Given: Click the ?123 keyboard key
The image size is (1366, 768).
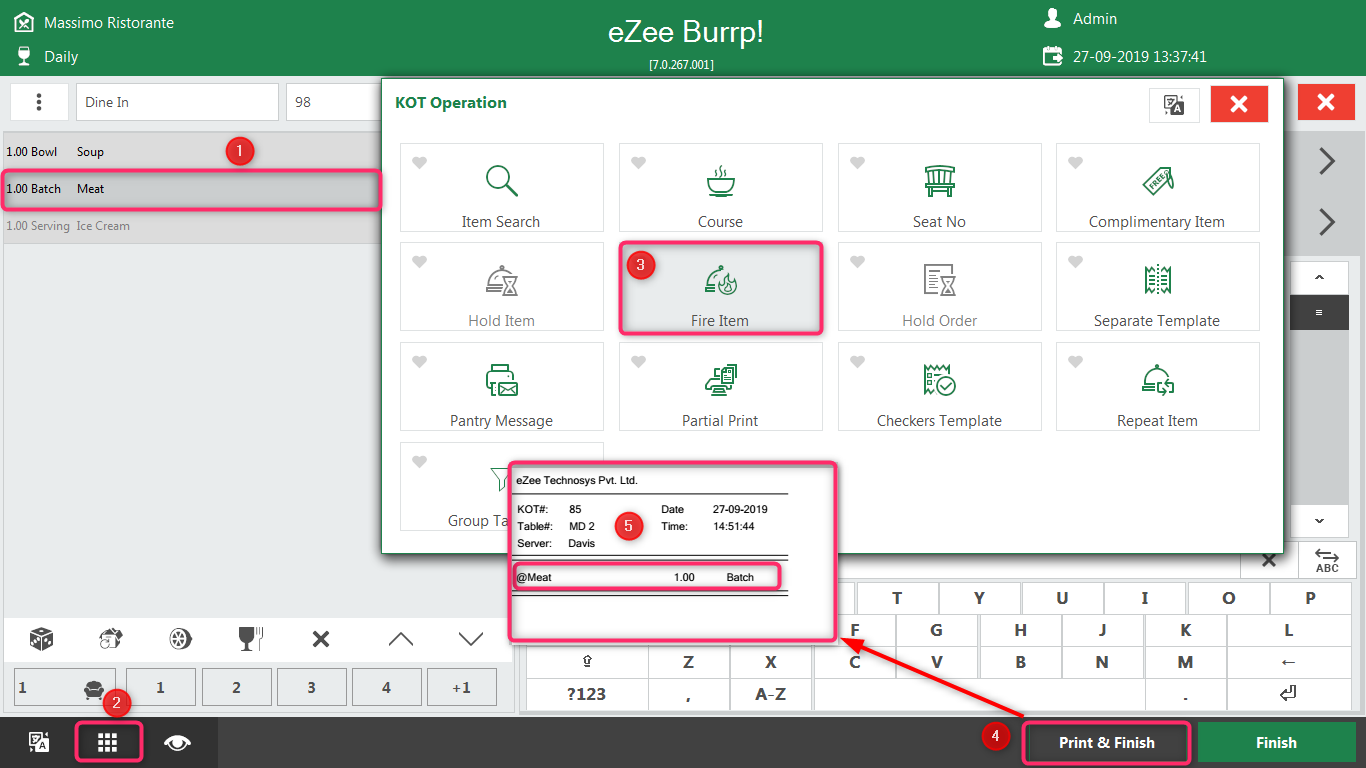Looking at the screenshot, I should tap(587, 694).
